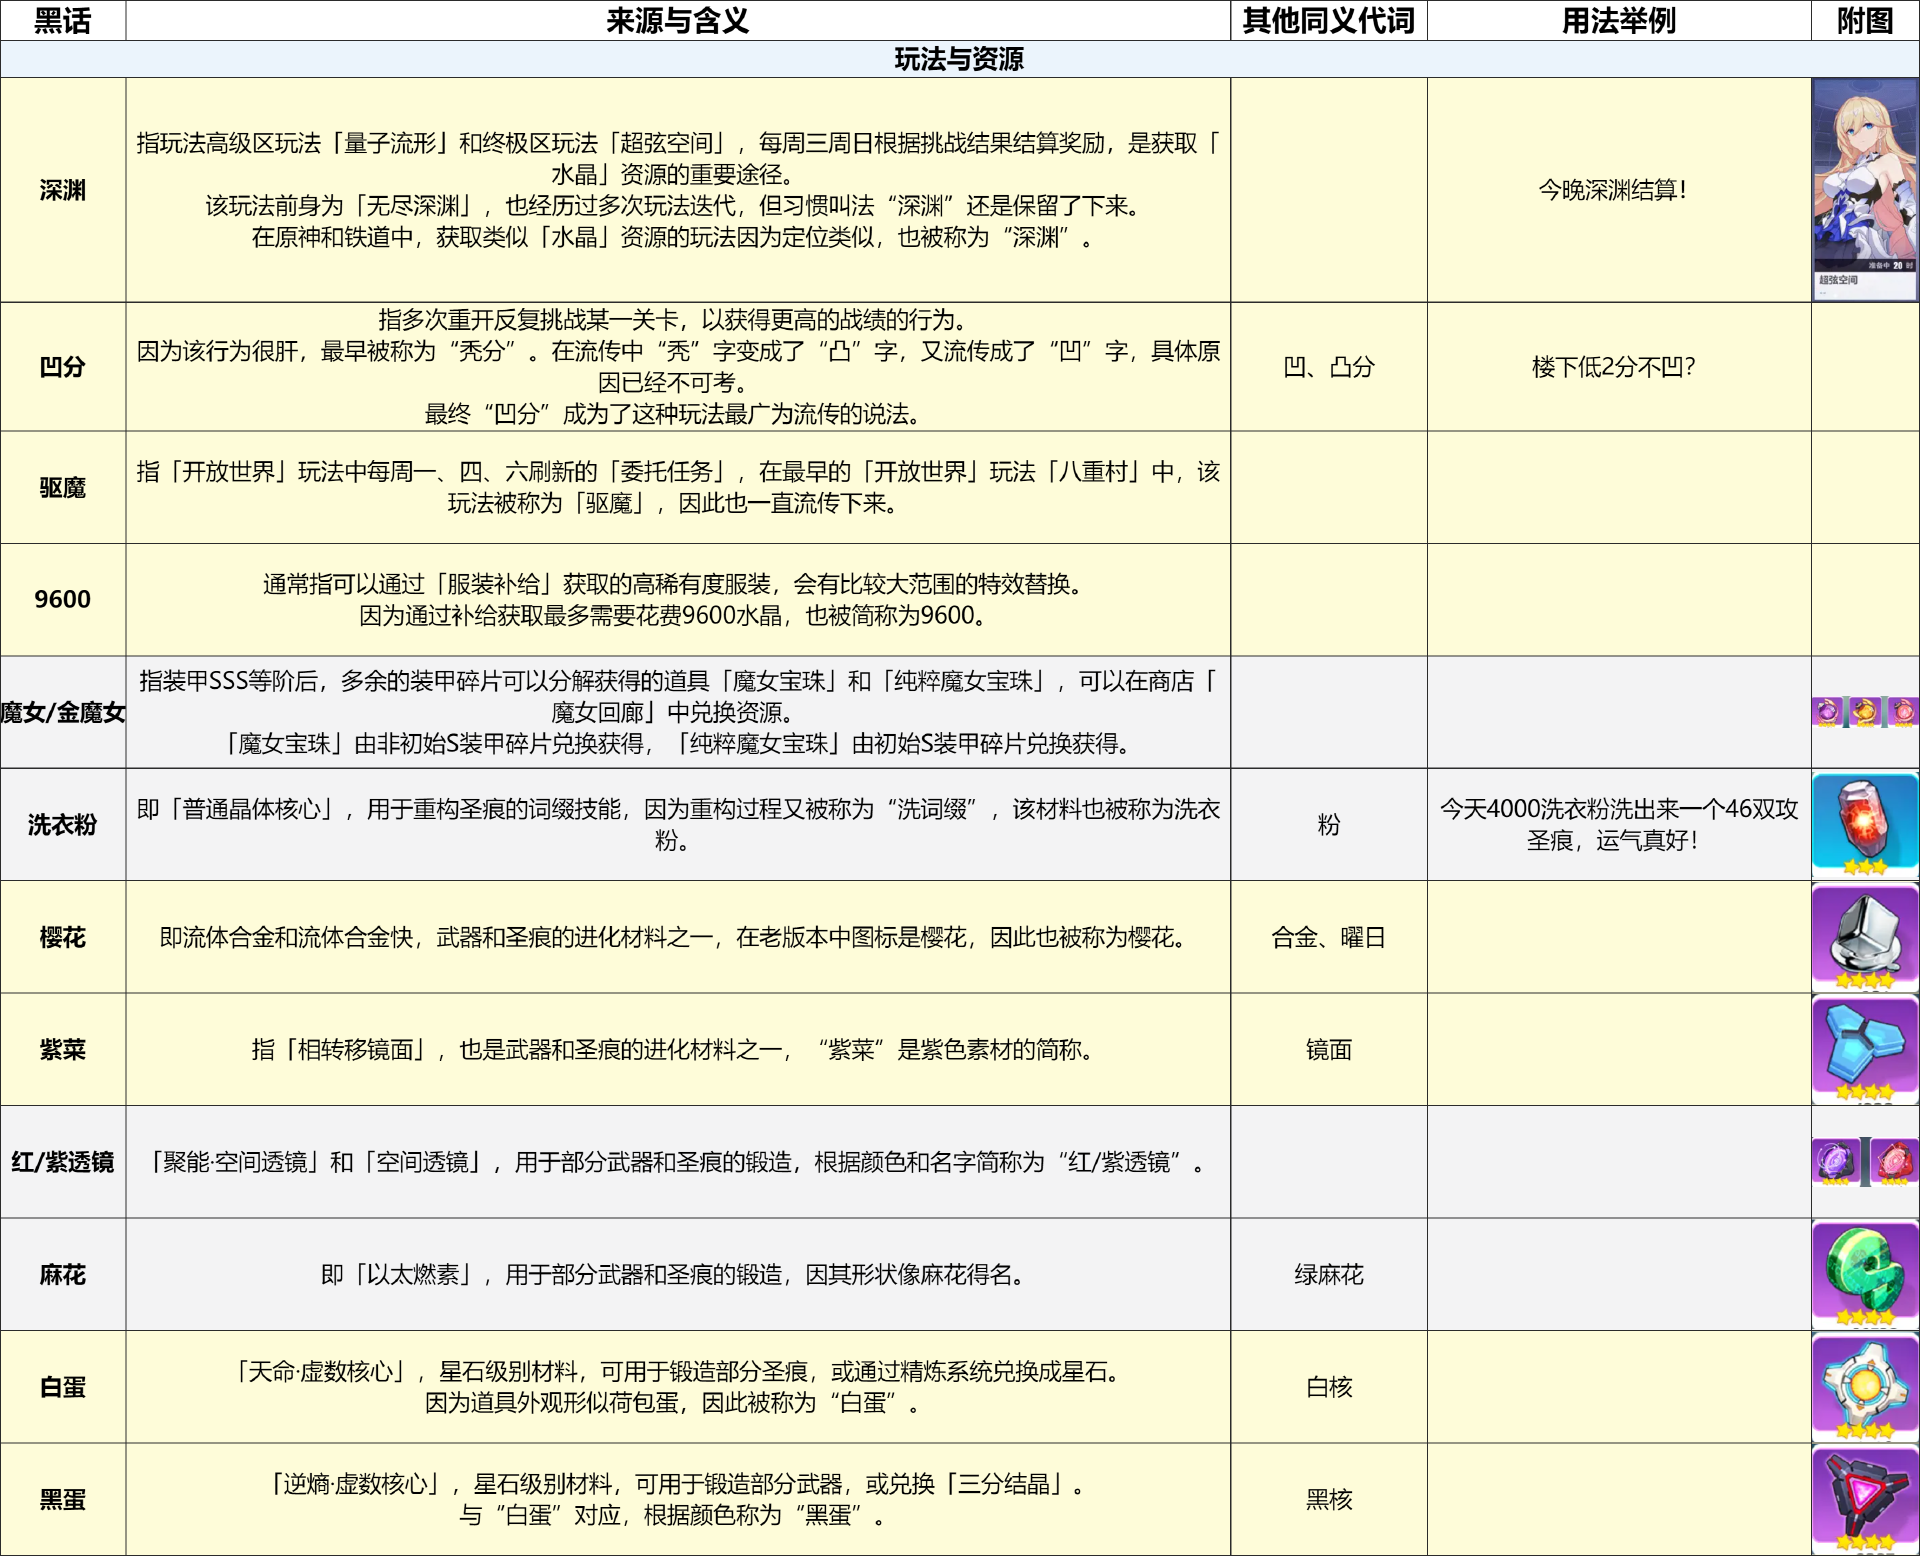Click the 天命·虚数核心 description cell

[x=678, y=1387]
